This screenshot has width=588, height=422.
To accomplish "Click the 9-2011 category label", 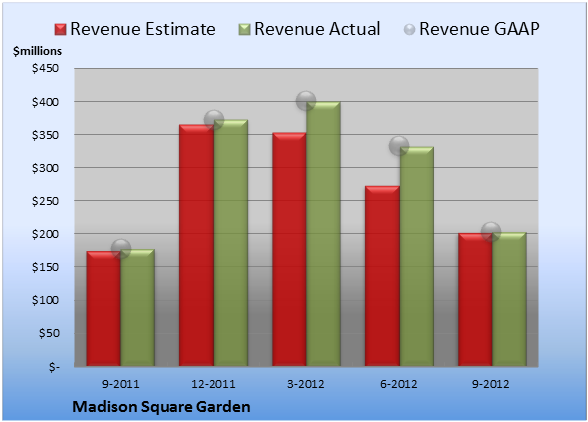I will point(121,384).
